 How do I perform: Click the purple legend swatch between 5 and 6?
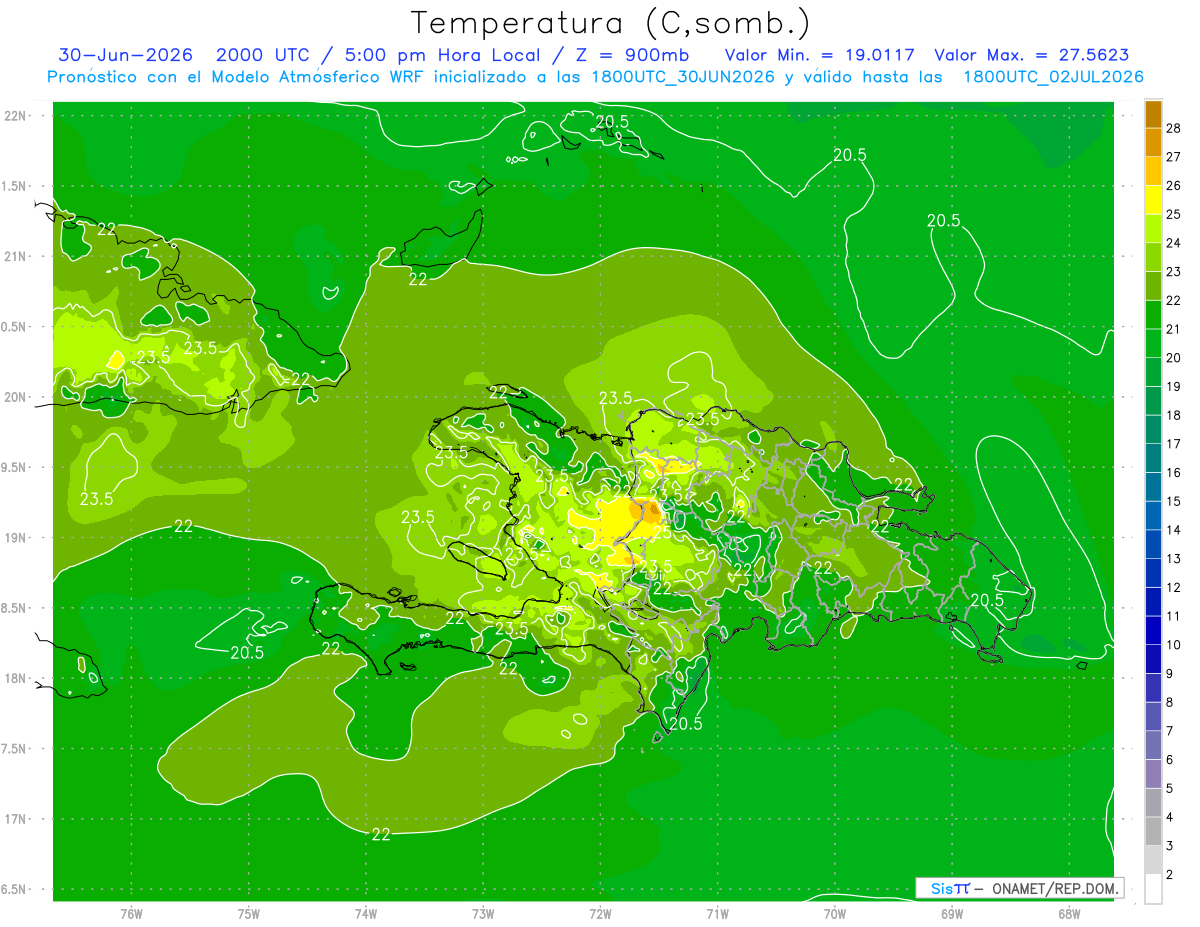(x=1153, y=774)
